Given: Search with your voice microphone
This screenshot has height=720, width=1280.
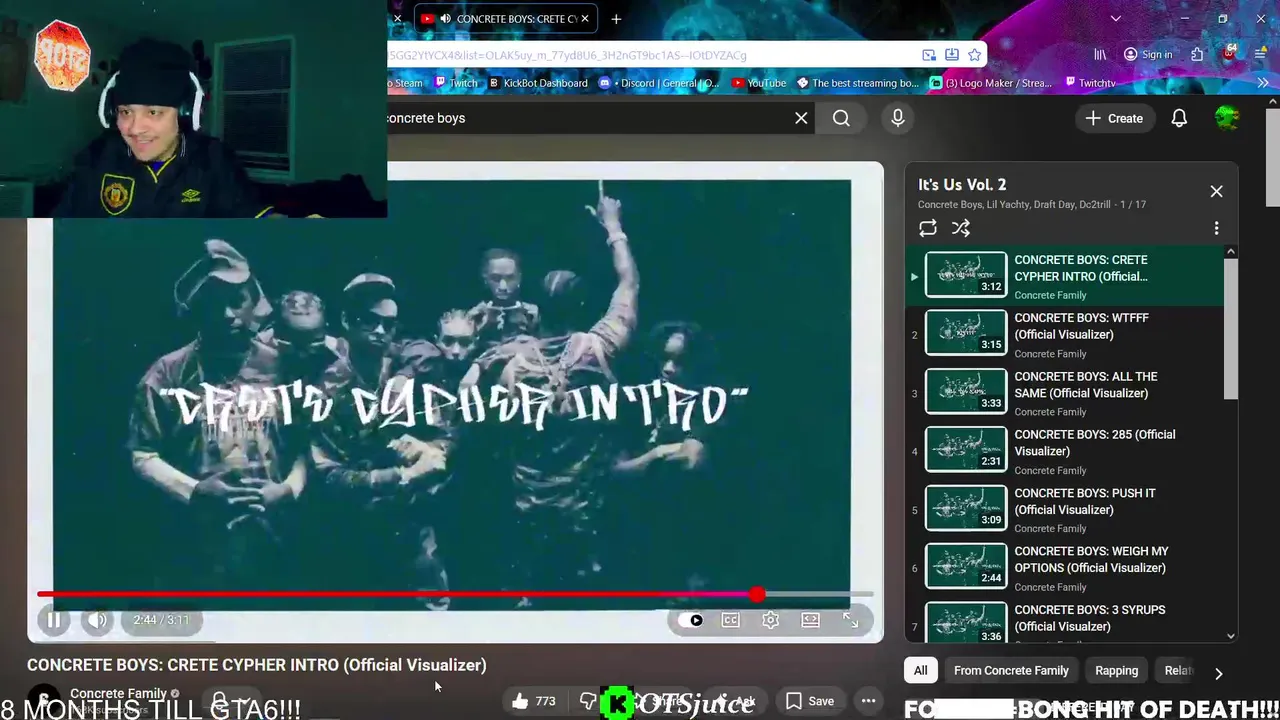Looking at the screenshot, I should [898, 118].
